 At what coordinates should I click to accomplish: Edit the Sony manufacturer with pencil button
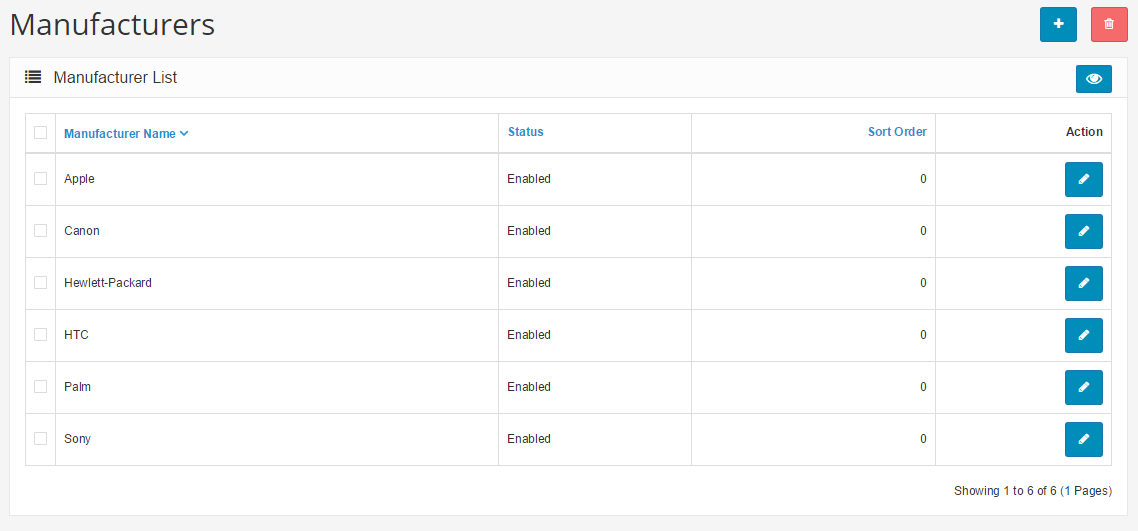pyautogui.click(x=1084, y=440)
